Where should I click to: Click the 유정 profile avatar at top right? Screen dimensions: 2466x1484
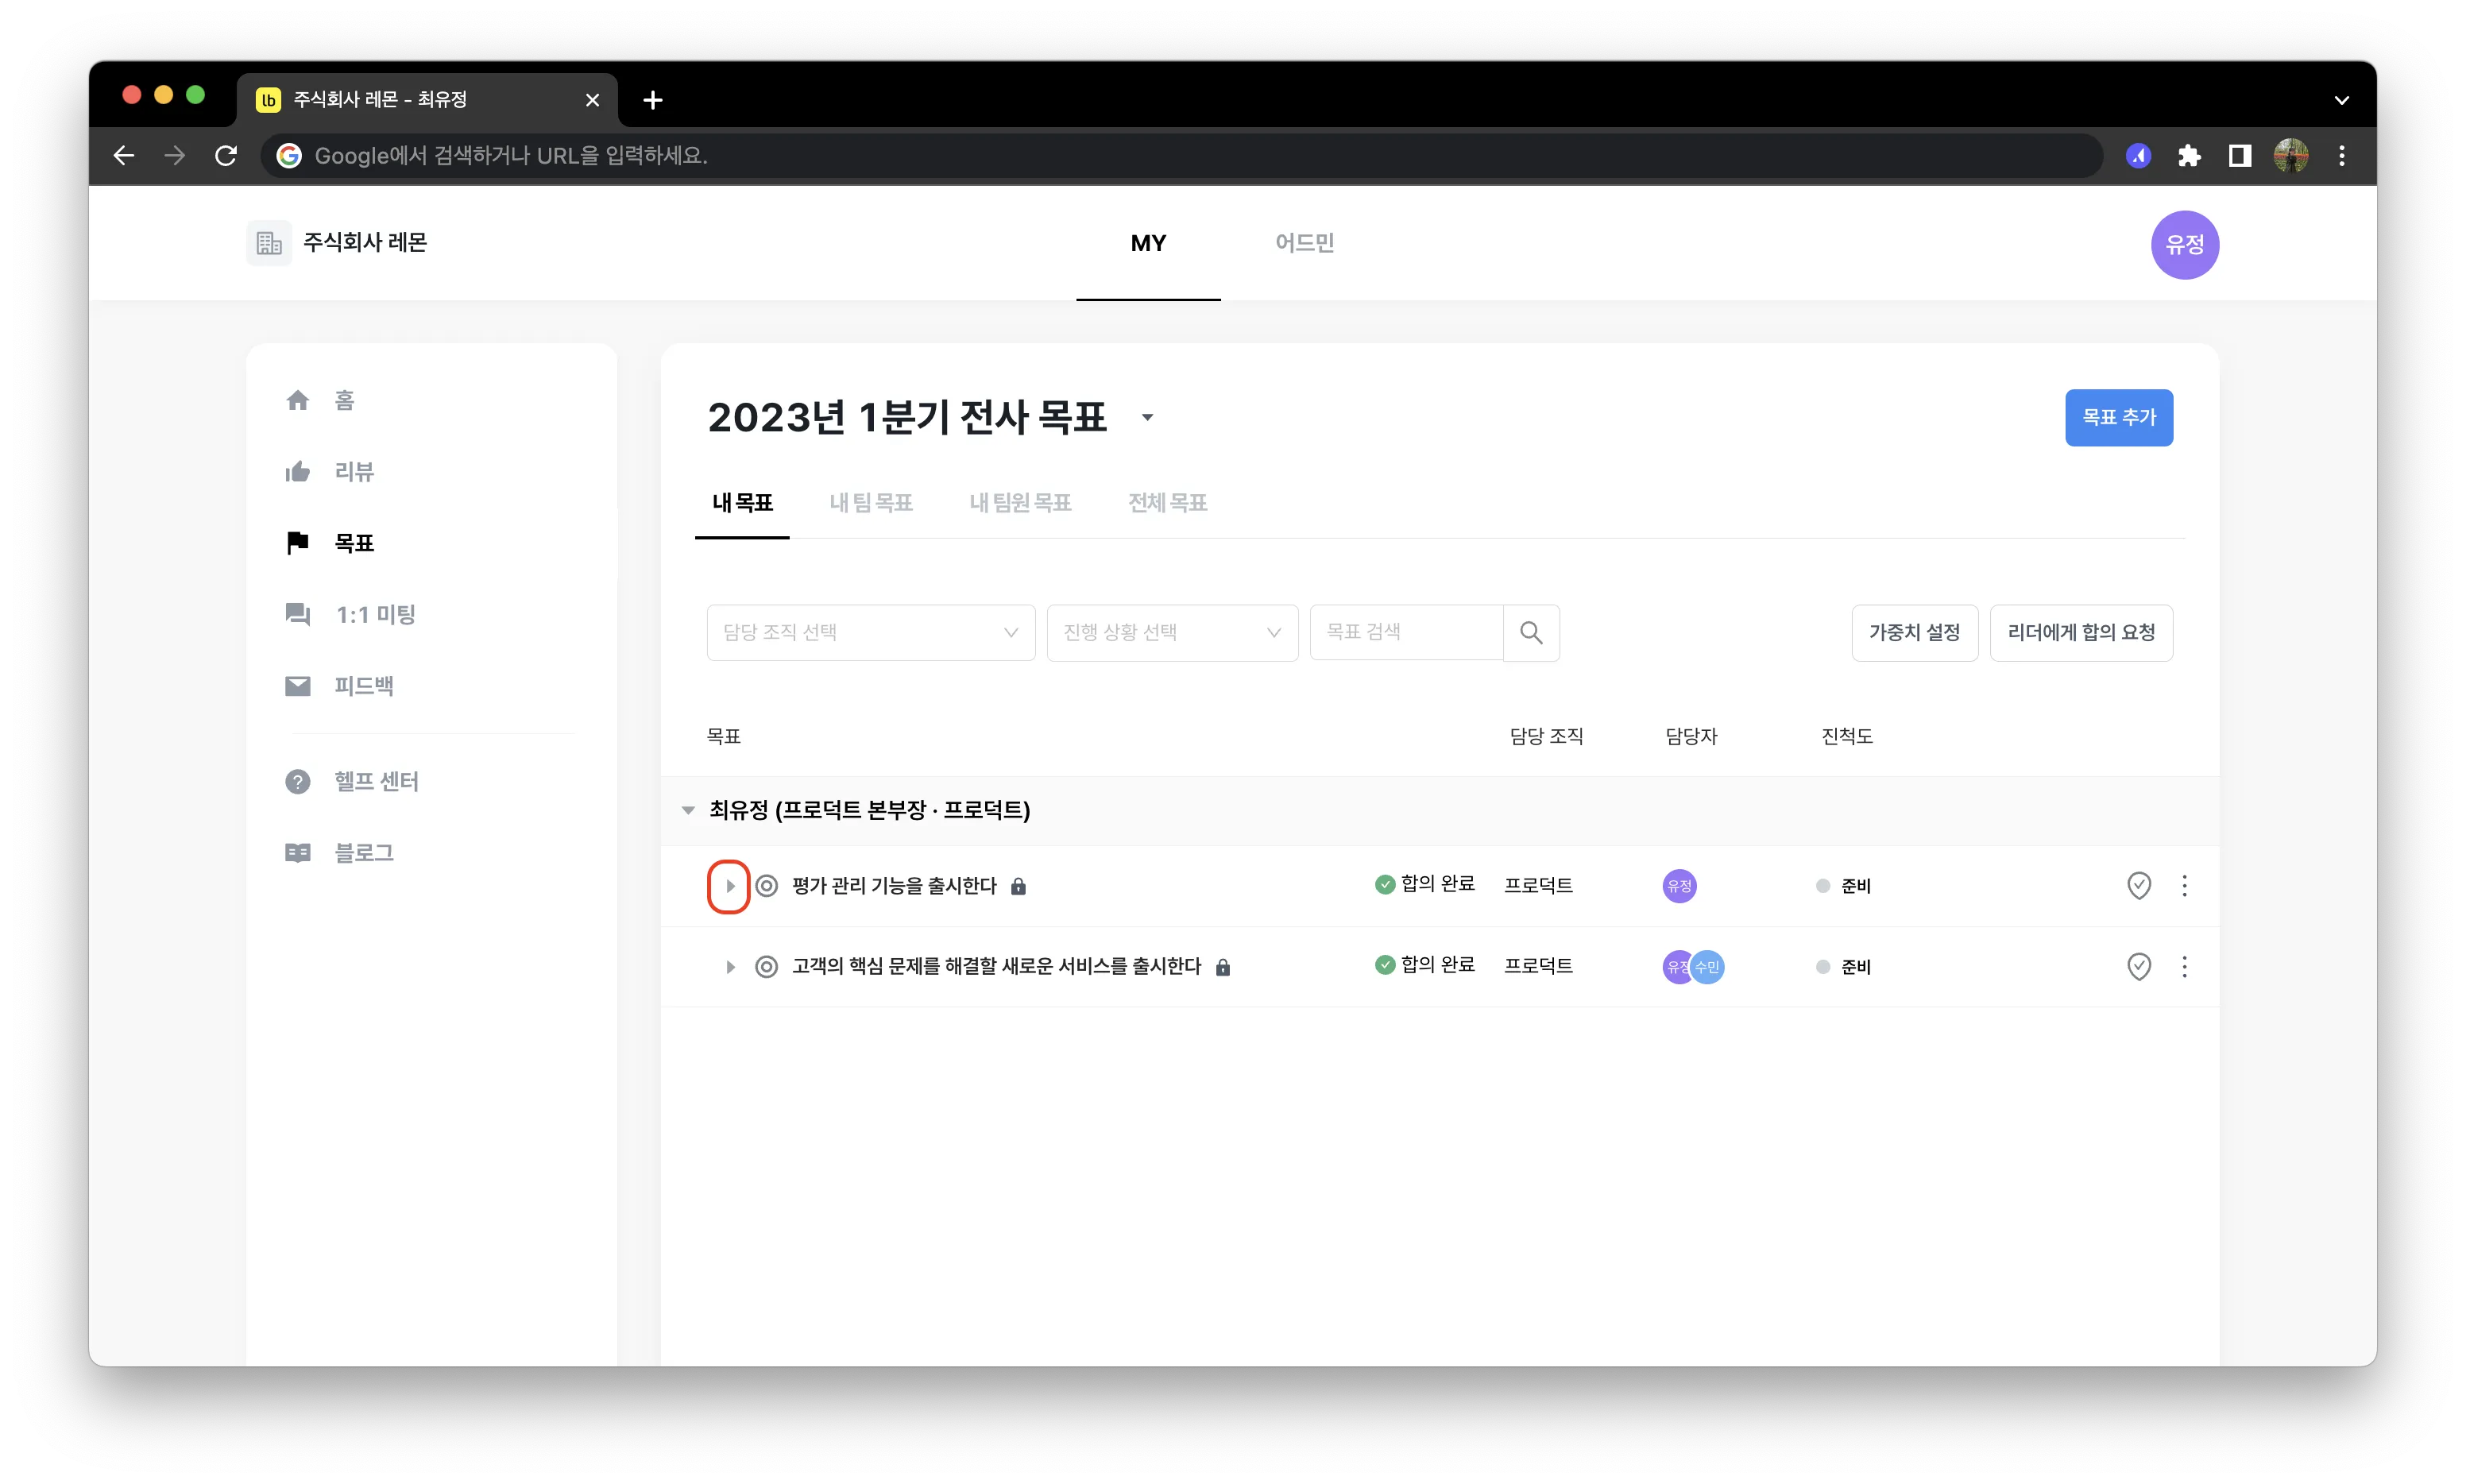pyautogui.click(x=2184, y=244)
